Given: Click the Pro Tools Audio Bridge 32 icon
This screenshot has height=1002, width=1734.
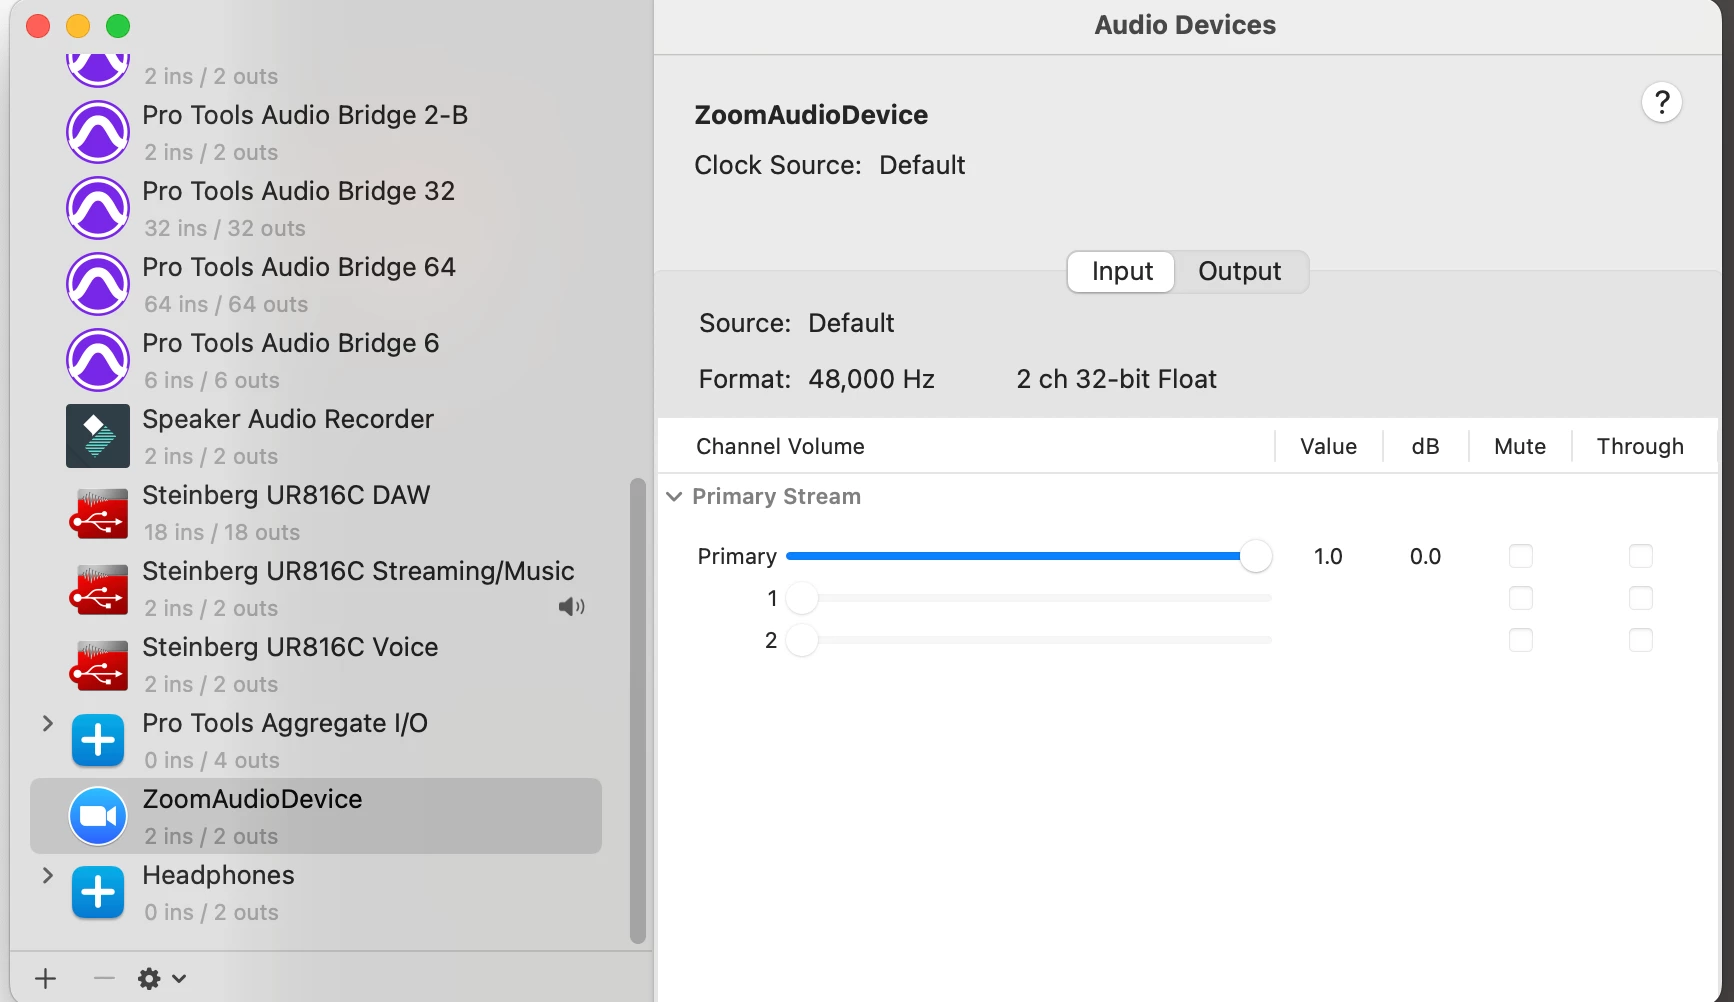Looking at the screenshot, I should pos(98,208).
